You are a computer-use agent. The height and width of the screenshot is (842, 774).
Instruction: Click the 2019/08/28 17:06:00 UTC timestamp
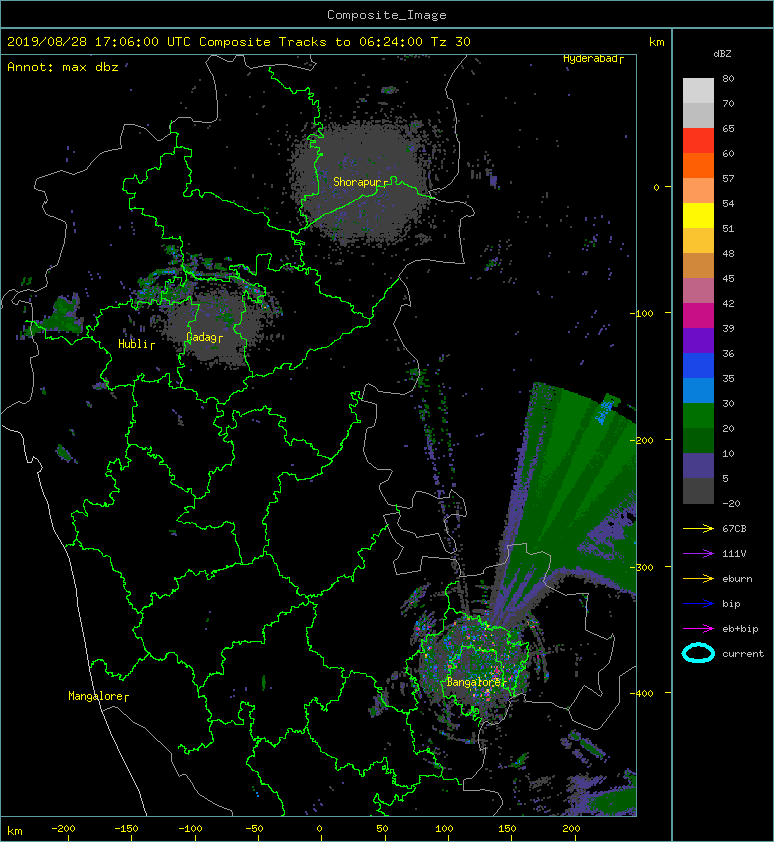(99, 42)
